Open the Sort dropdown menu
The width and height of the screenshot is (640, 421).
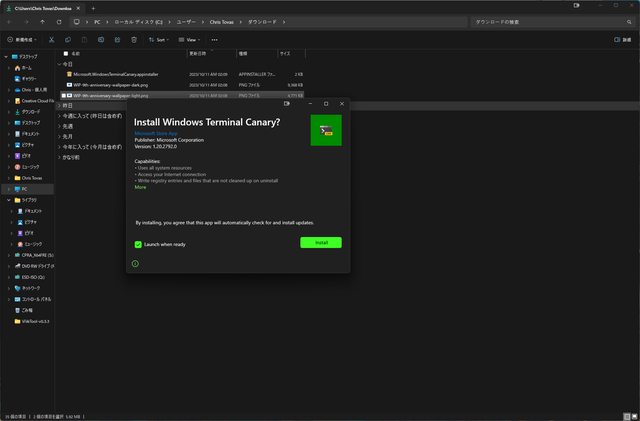(158, 40)
